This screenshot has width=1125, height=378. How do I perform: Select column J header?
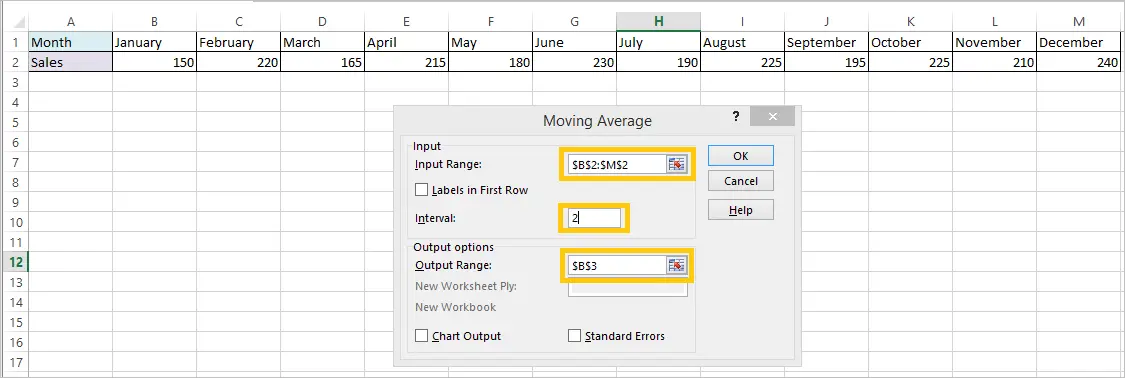coord(826,22)
